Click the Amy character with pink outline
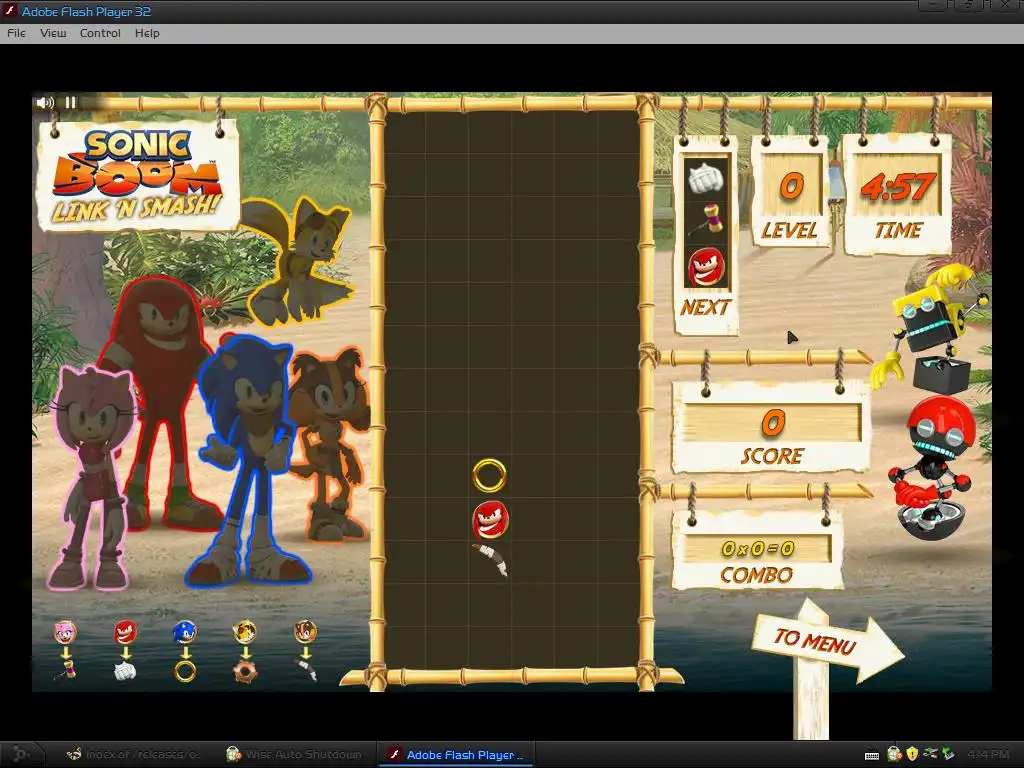This screenshot has width=1024, height=768. click(x=91, y=477)
